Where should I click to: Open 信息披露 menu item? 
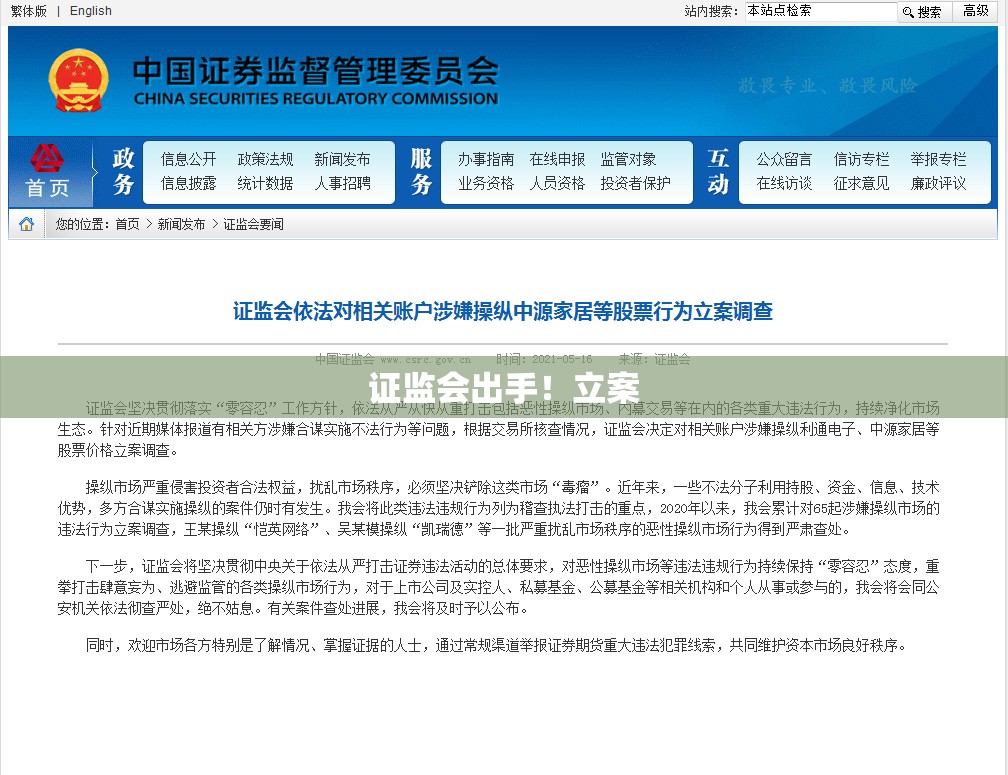(x=188, y=183)
